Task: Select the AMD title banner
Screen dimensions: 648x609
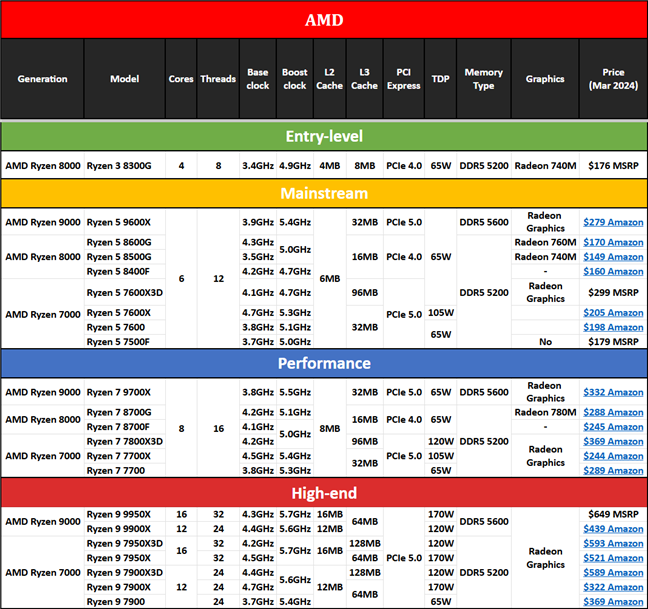Action: pyautogui.click(x=324, y=20)
